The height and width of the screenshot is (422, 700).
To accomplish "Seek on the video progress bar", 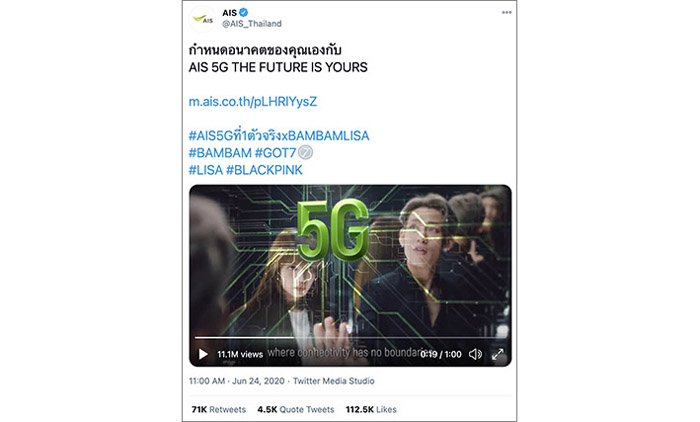I will (350, 338).
